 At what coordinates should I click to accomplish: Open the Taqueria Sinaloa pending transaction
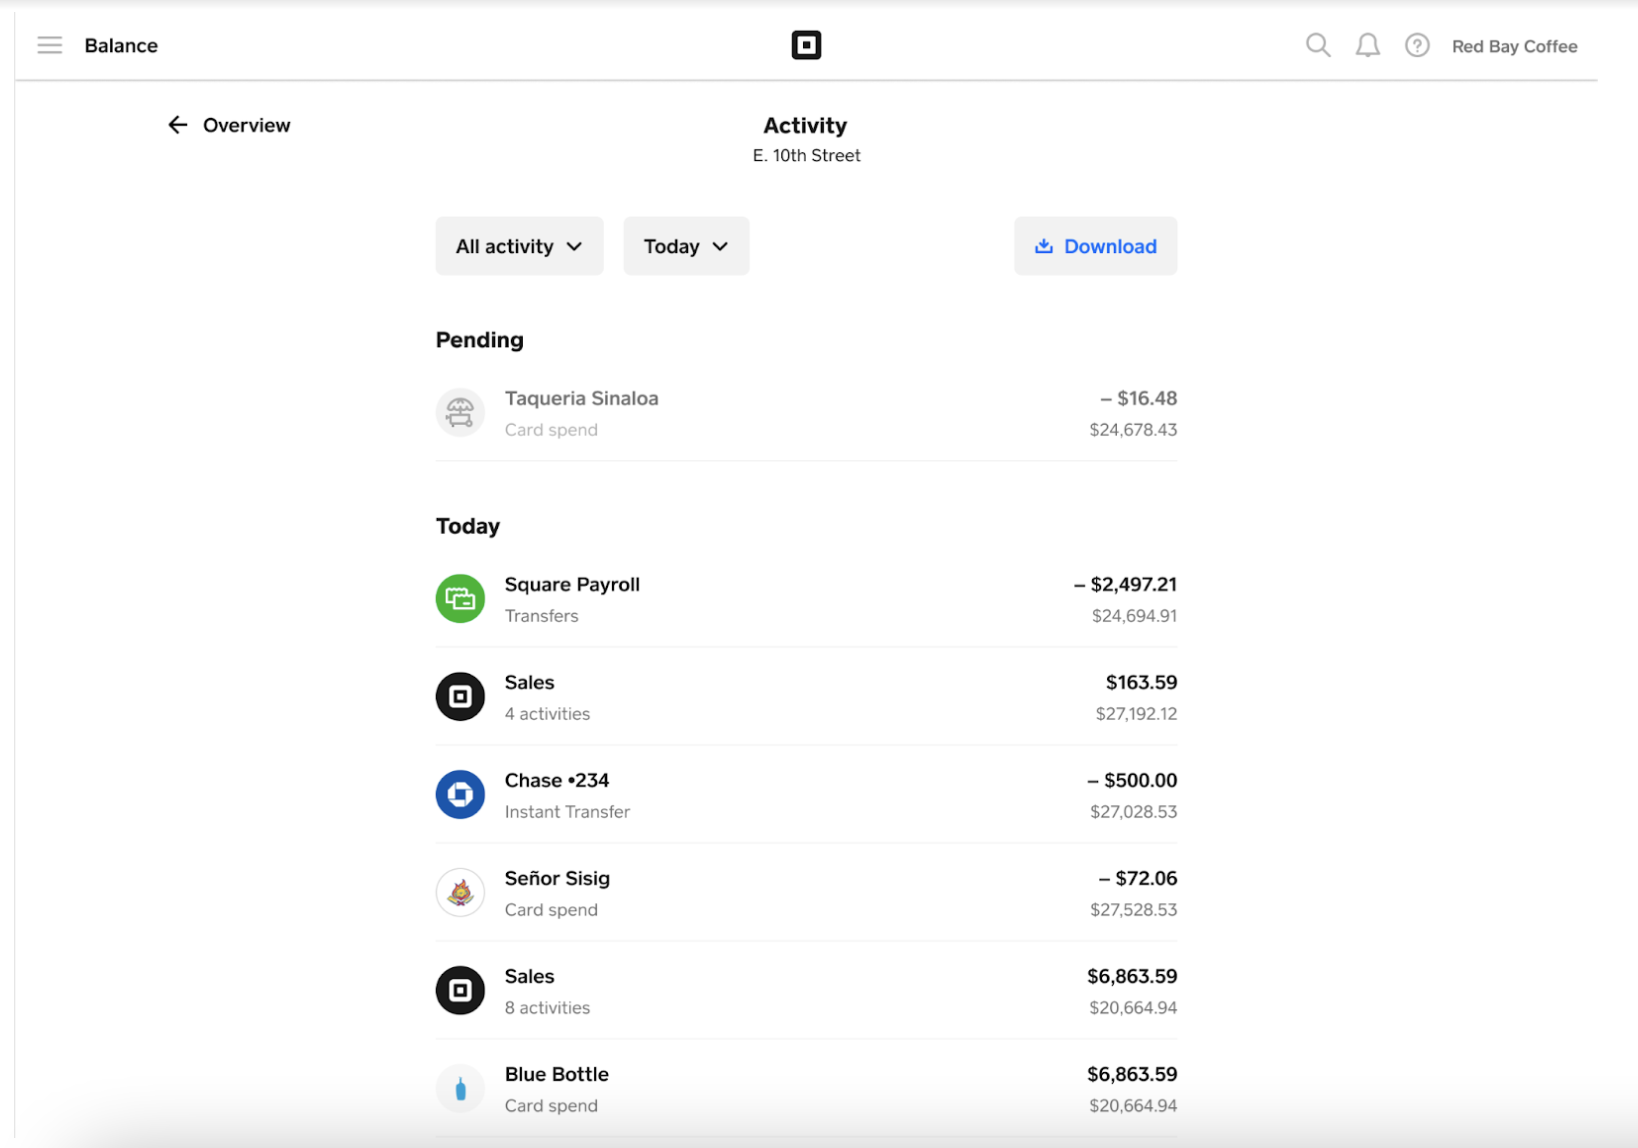point(806,413)
